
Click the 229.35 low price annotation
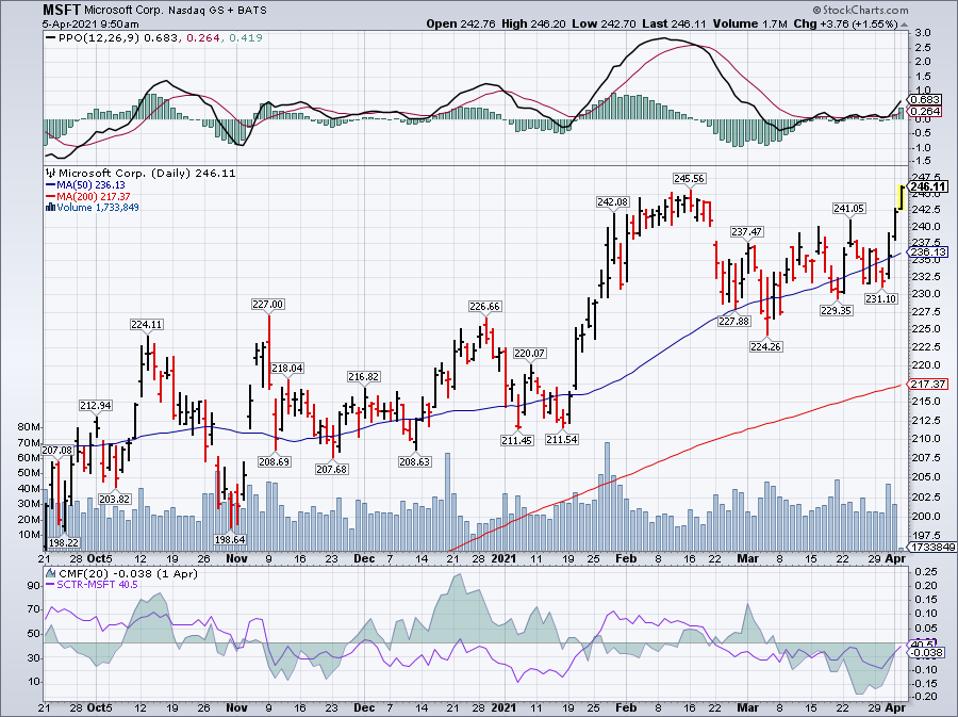click(x=836, y=310)
